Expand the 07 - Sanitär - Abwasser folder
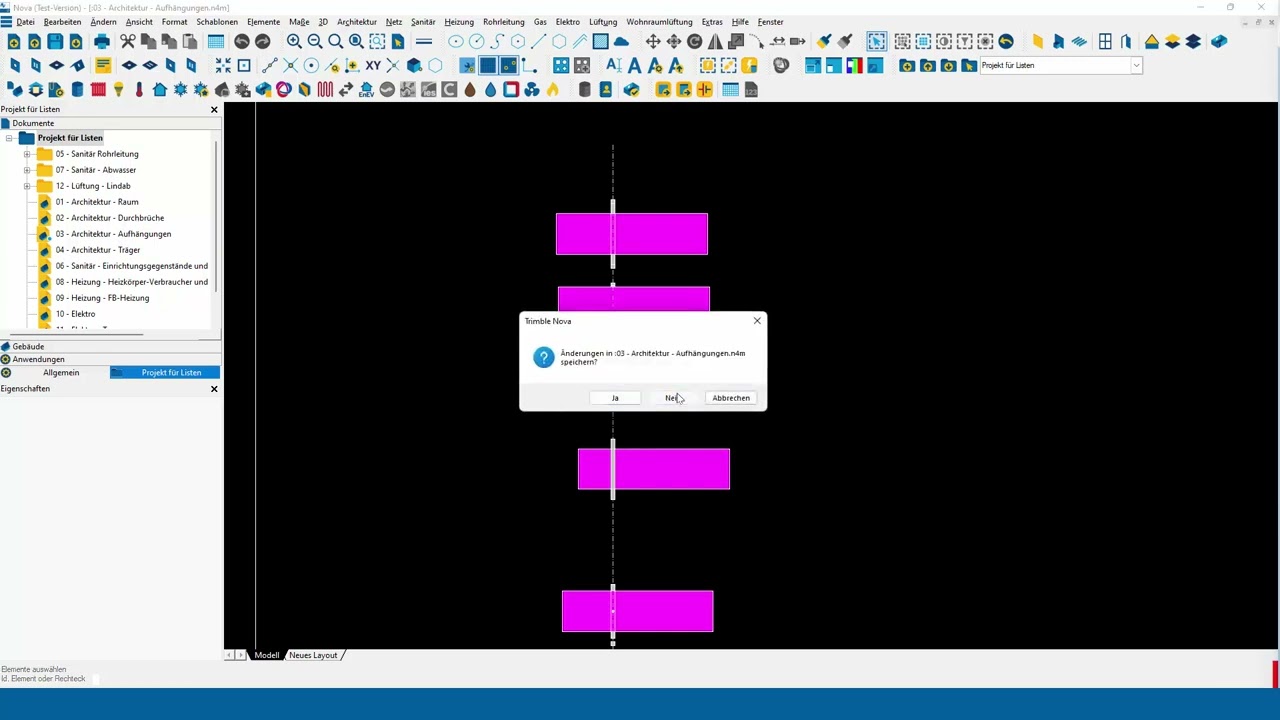Image resolution: width=1280 pixels, height=720 pixels. click(x=27, y=170)
